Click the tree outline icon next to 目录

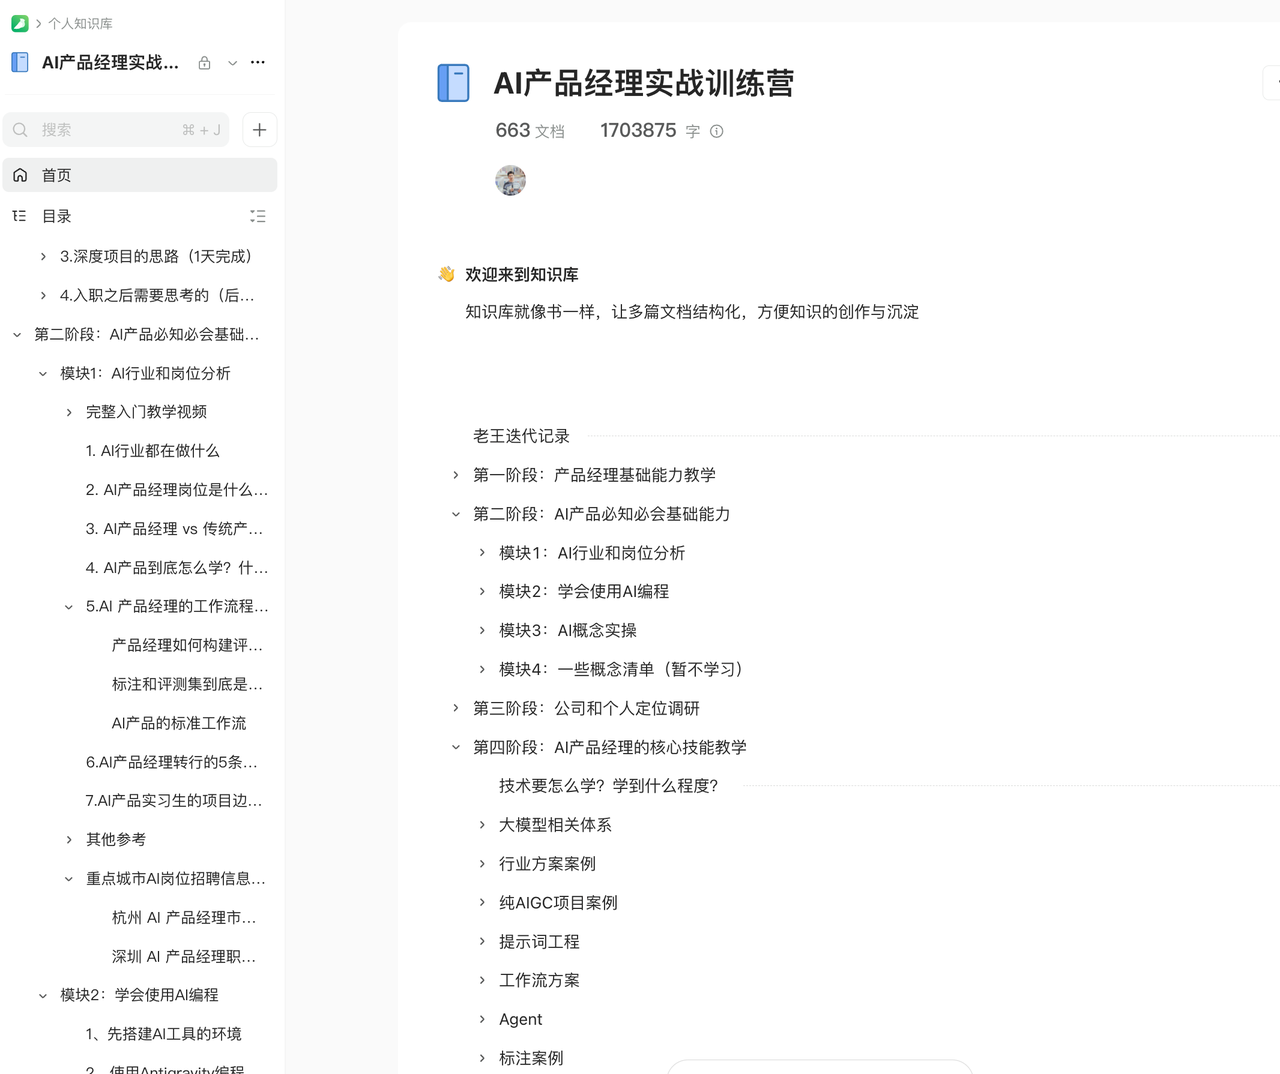point(18,215)
